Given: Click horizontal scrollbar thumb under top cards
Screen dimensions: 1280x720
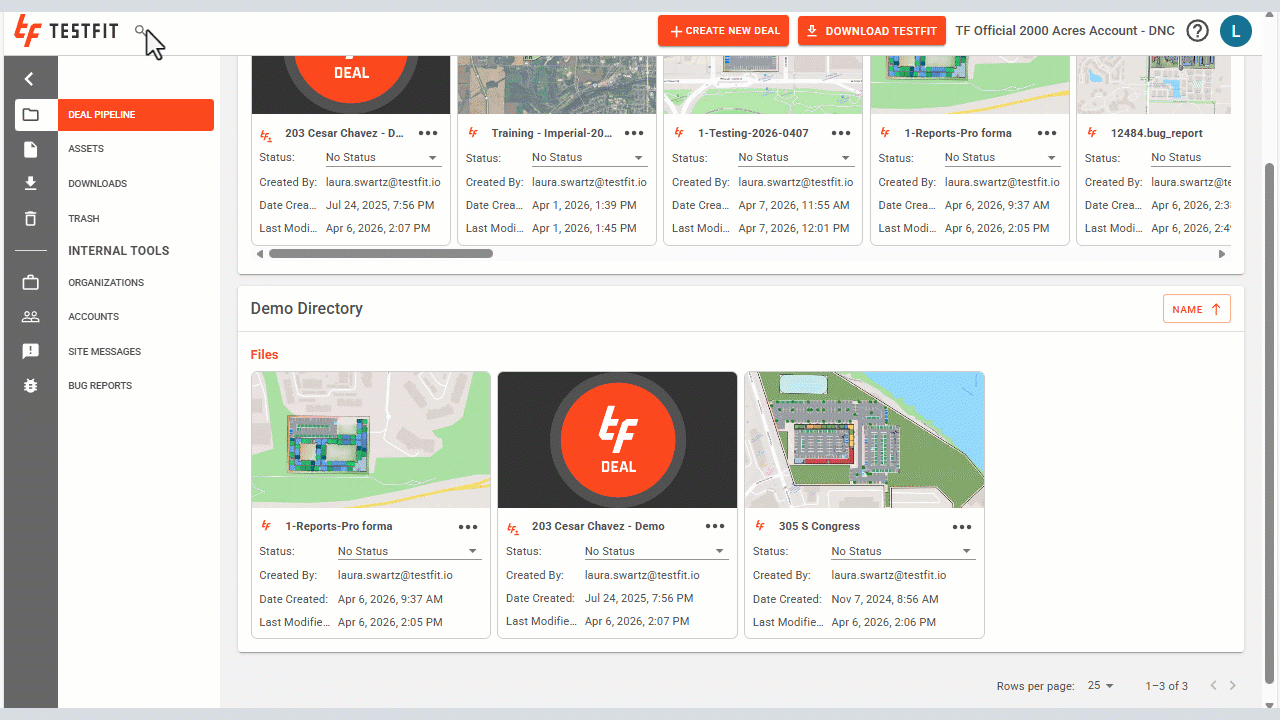Looking at the screenshot, I should [380, 254].
